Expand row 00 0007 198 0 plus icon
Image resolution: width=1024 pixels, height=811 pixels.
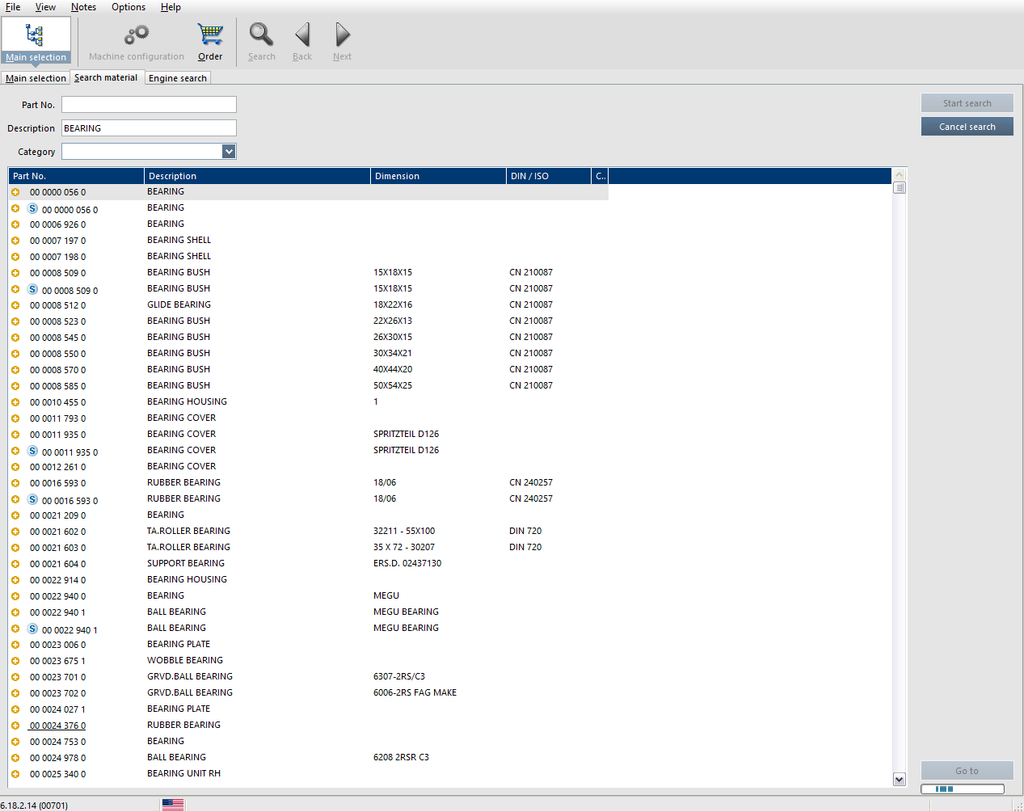click(16, 257)
